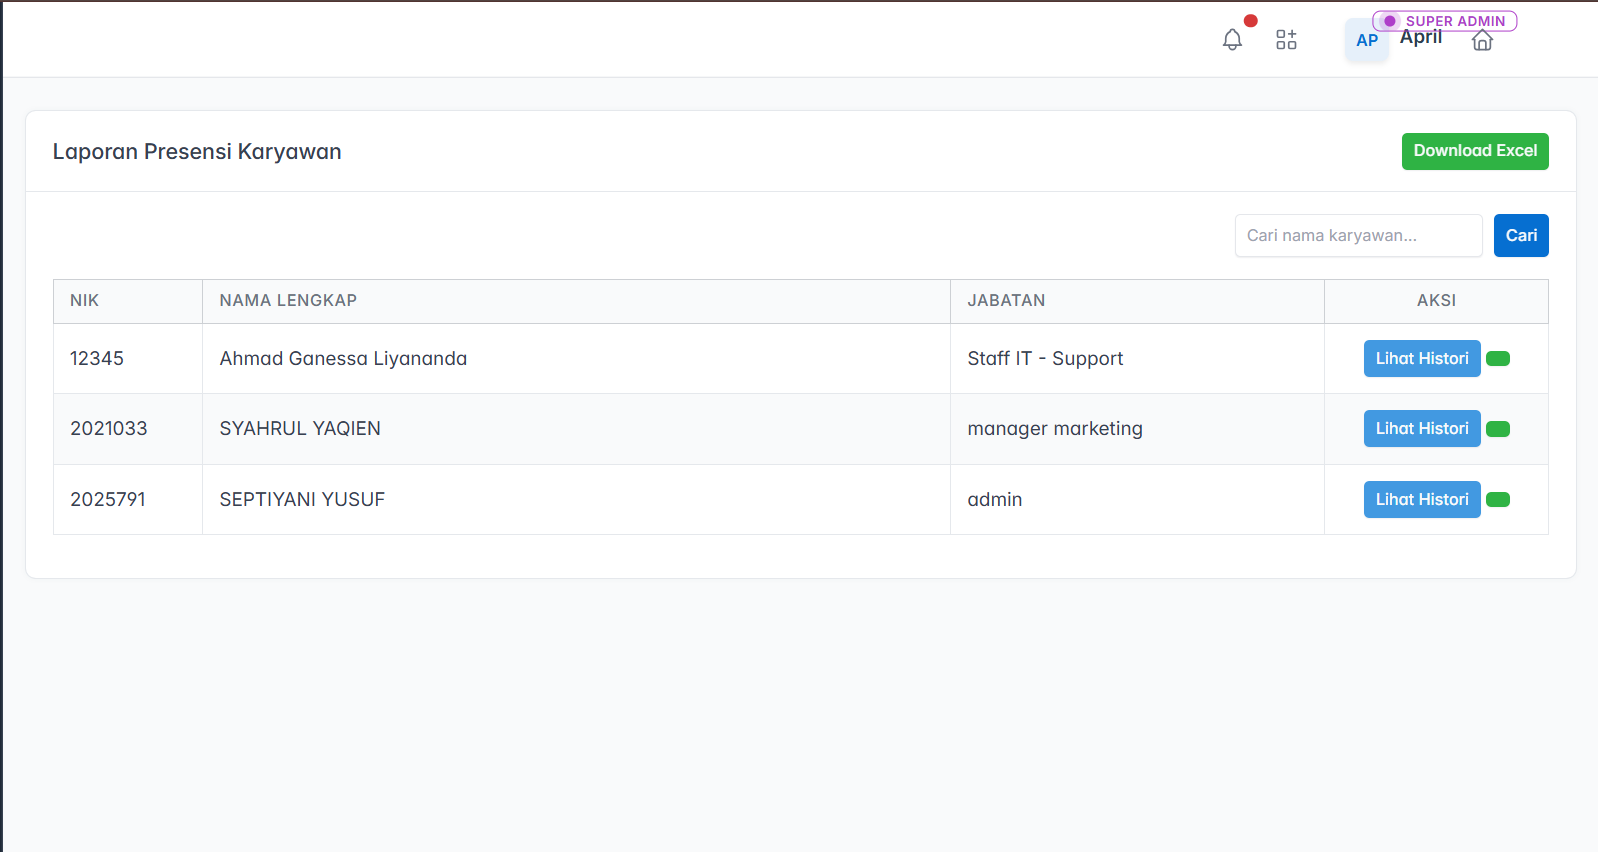Download the attendance report as Excel
1598x852 pixels.
[x=1474, y=151]
